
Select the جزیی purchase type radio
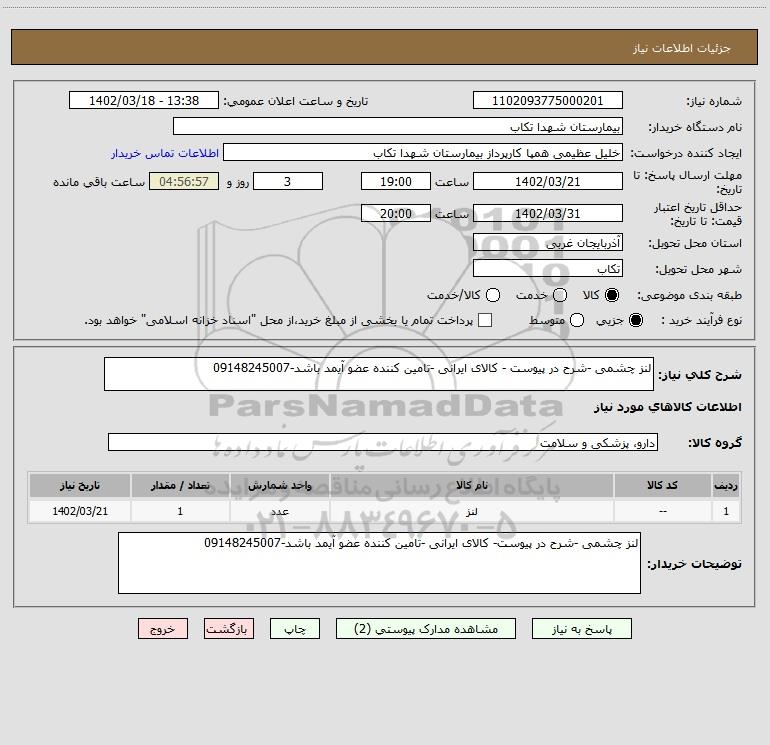click(x=635, y=320)
